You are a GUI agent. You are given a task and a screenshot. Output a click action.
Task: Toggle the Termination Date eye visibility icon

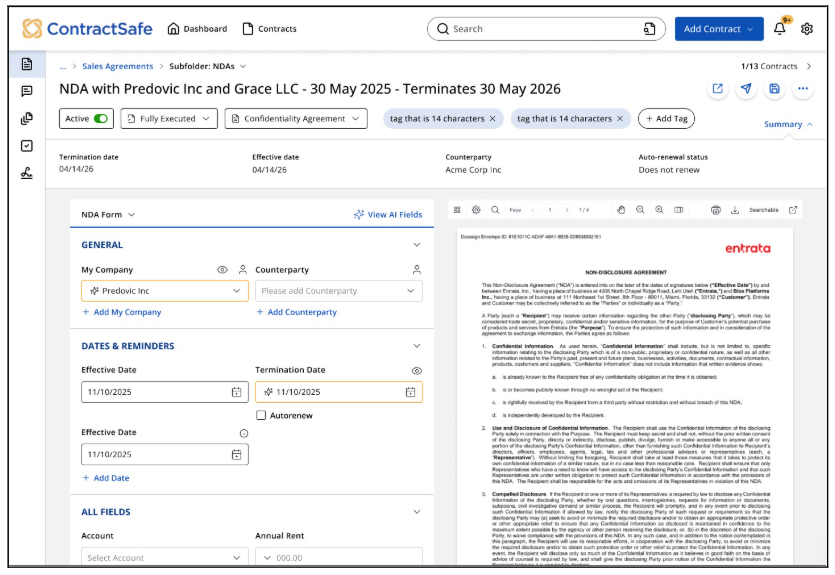pos(416,371)
